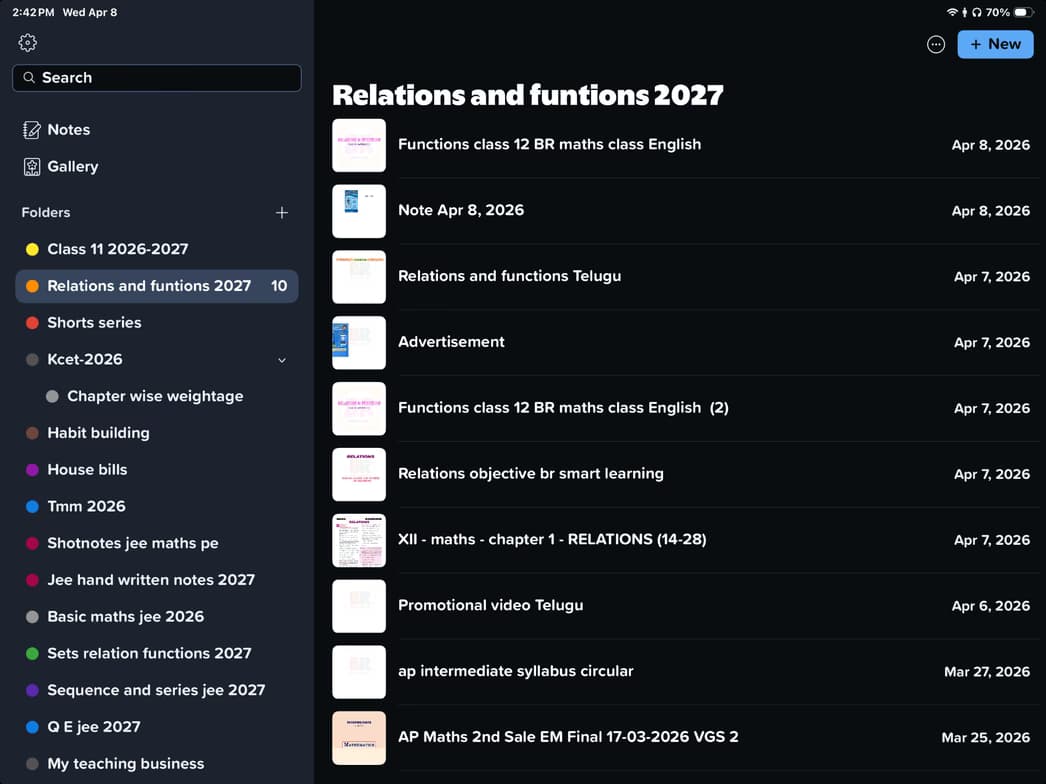Open the Advertisement note thumbnail
1046x784 pixels.
pos(359,343)
